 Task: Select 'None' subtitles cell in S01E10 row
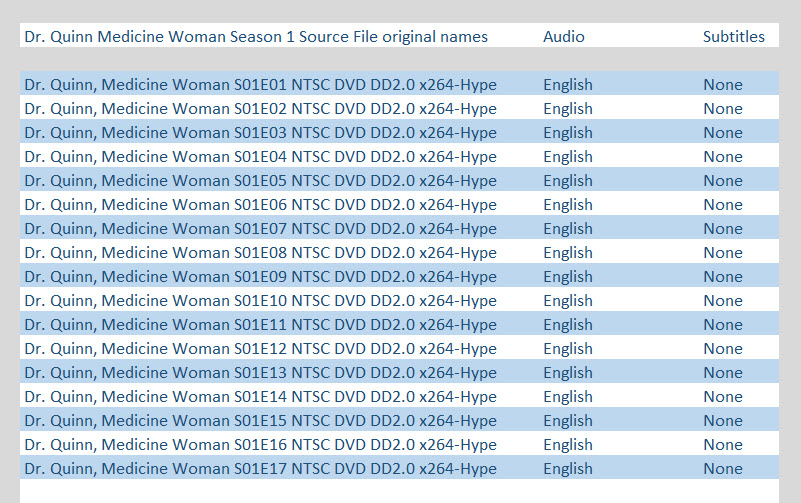[723, 301]
